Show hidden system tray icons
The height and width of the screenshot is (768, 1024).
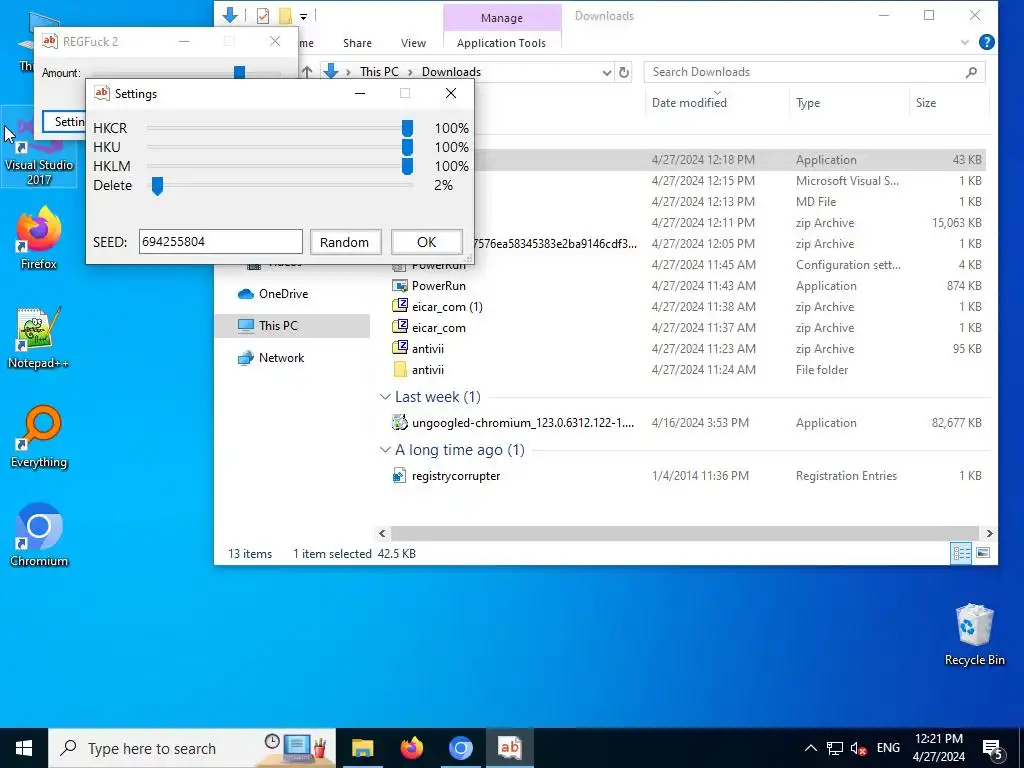[x=810, y=748]
